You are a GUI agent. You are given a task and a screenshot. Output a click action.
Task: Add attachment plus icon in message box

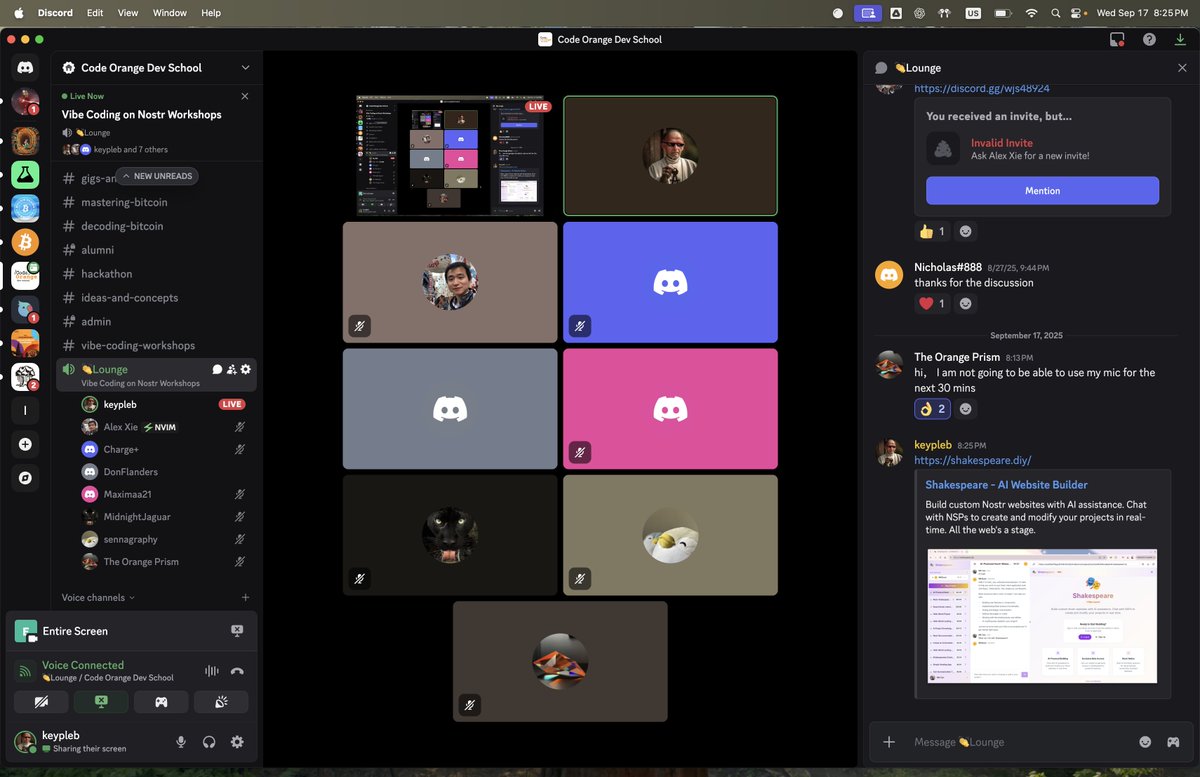coord(889,742)
